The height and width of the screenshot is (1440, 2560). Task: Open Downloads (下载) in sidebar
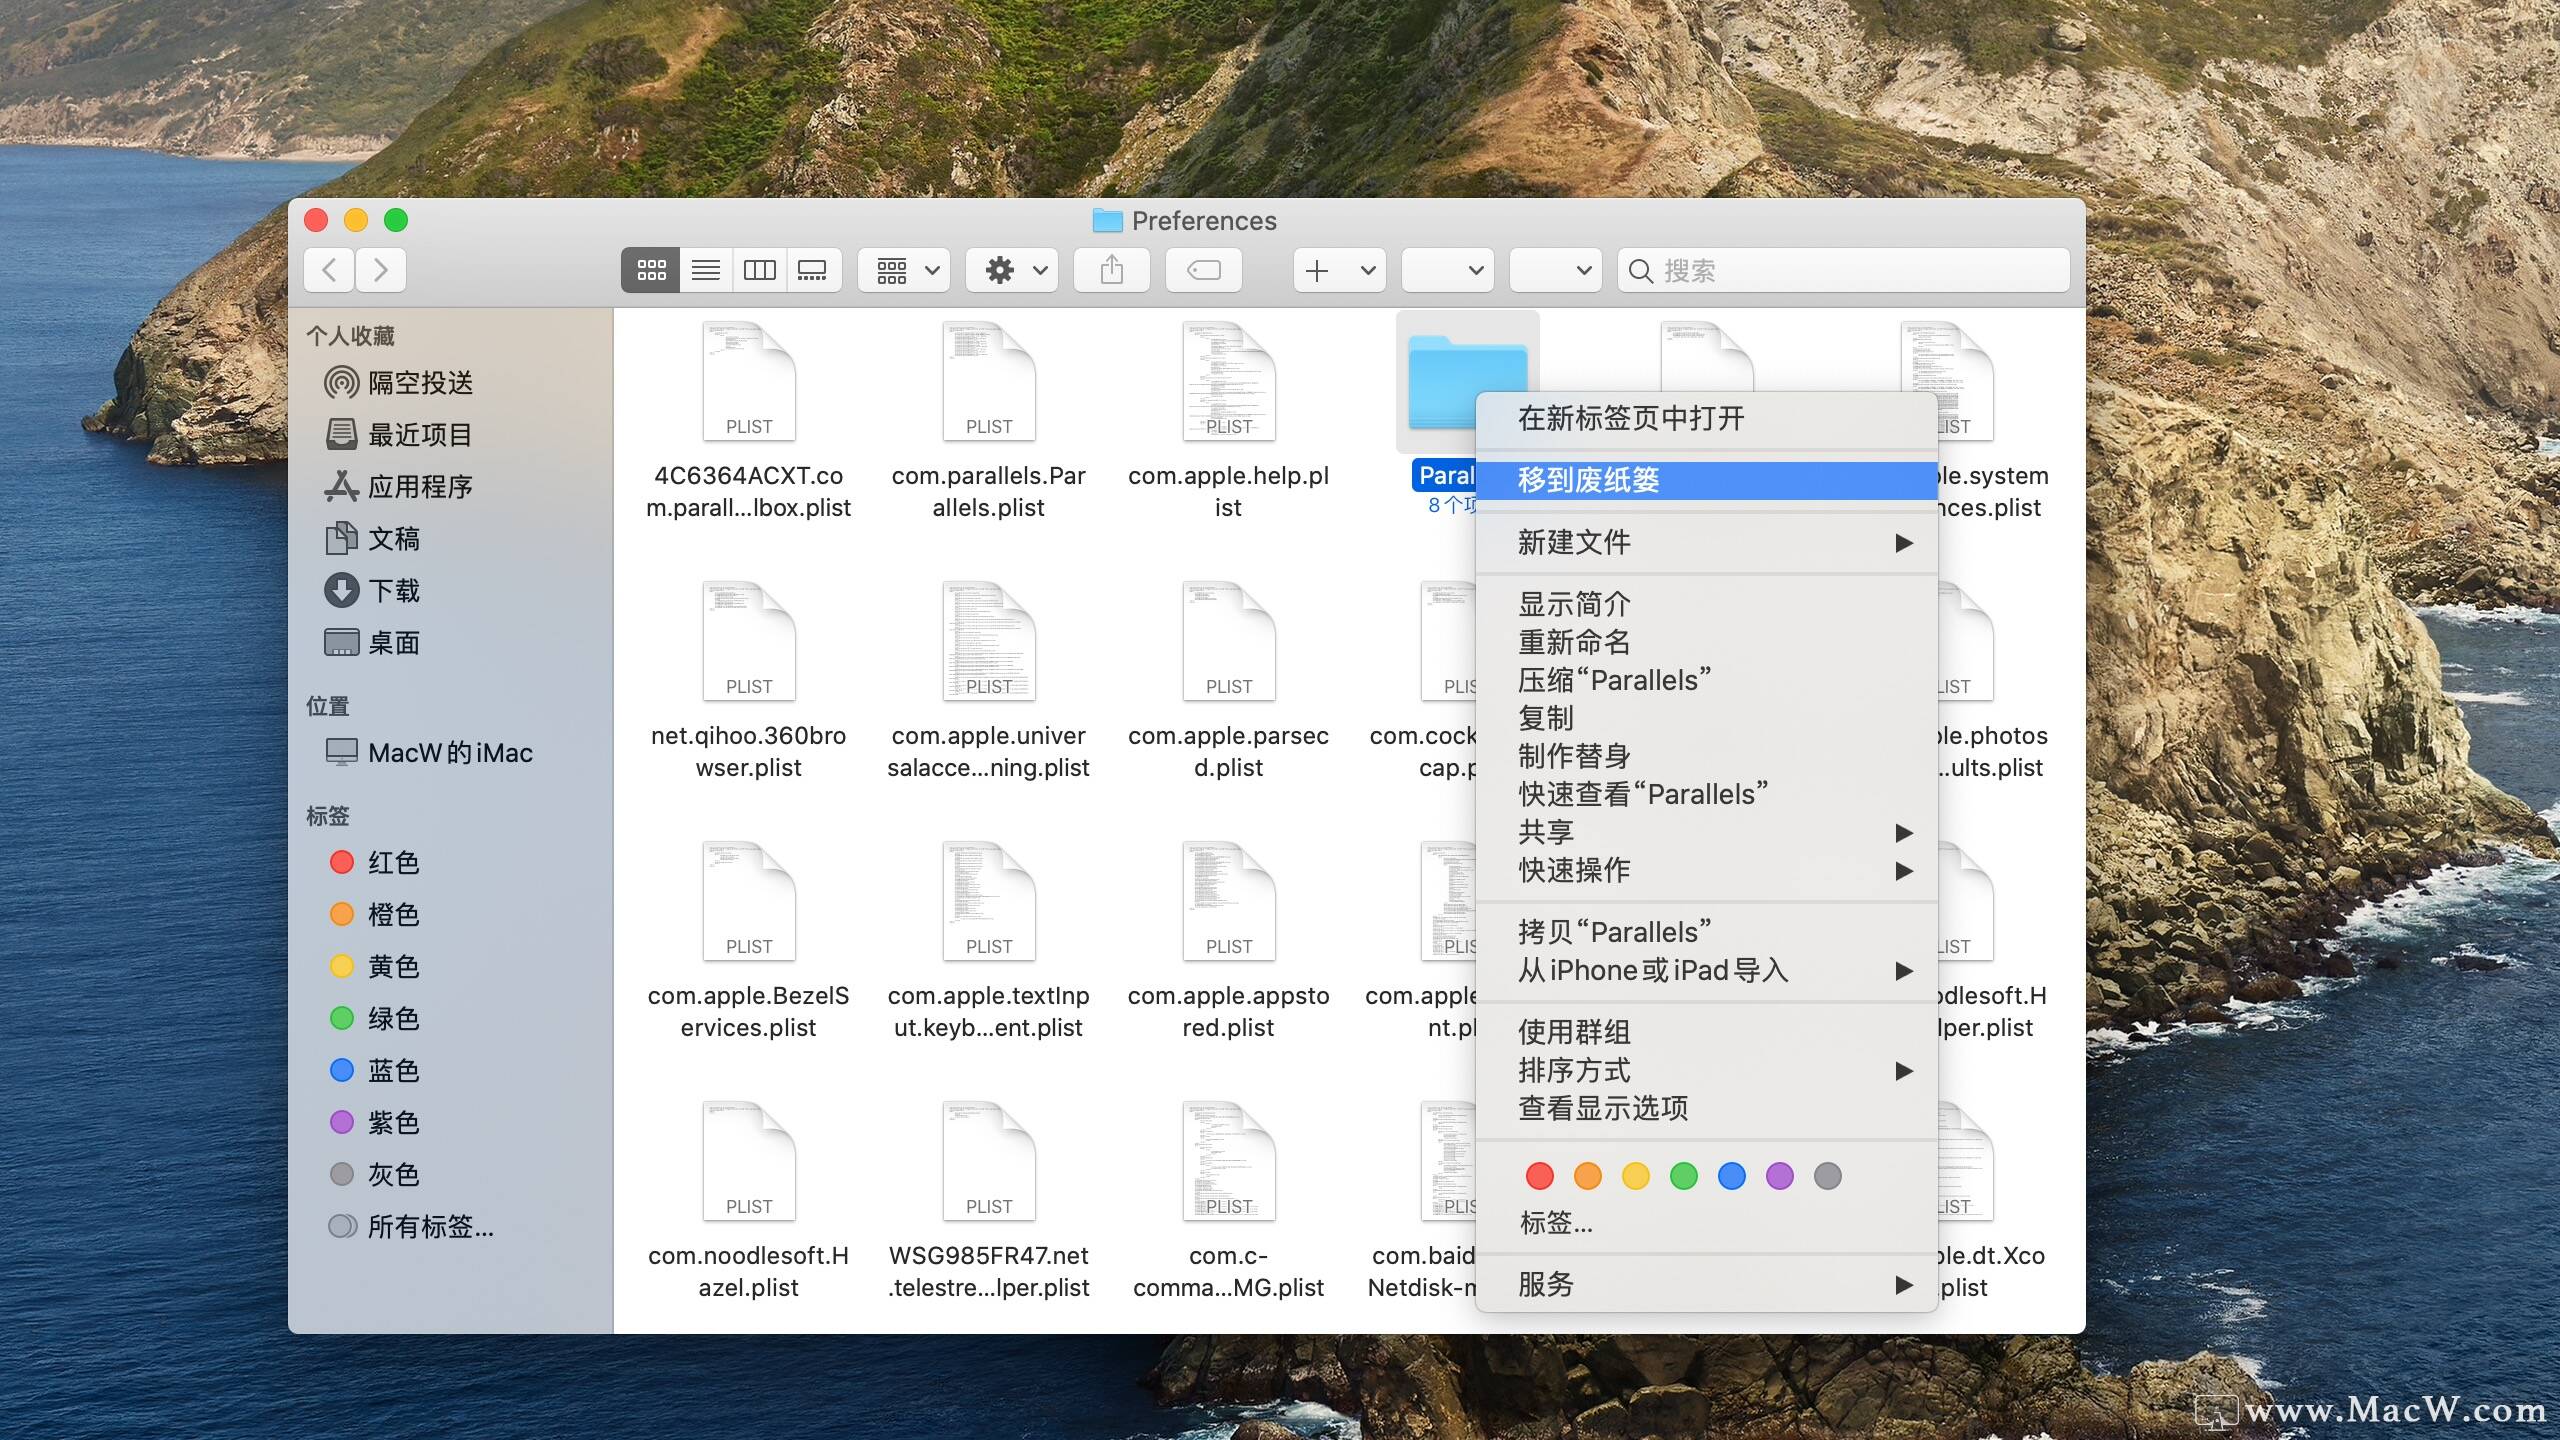pyautogui.click(x=393, y=591)
